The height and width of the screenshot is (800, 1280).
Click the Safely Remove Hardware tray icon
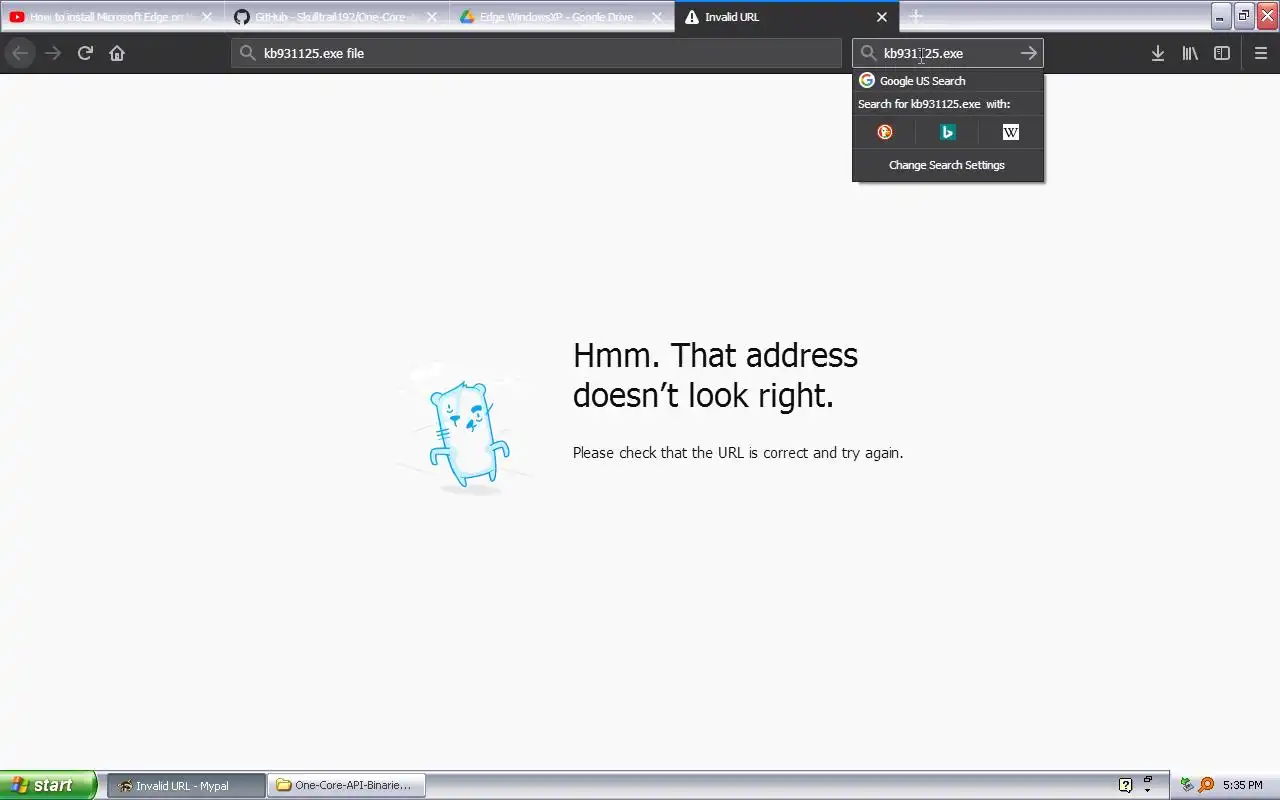coord(1187,785)
